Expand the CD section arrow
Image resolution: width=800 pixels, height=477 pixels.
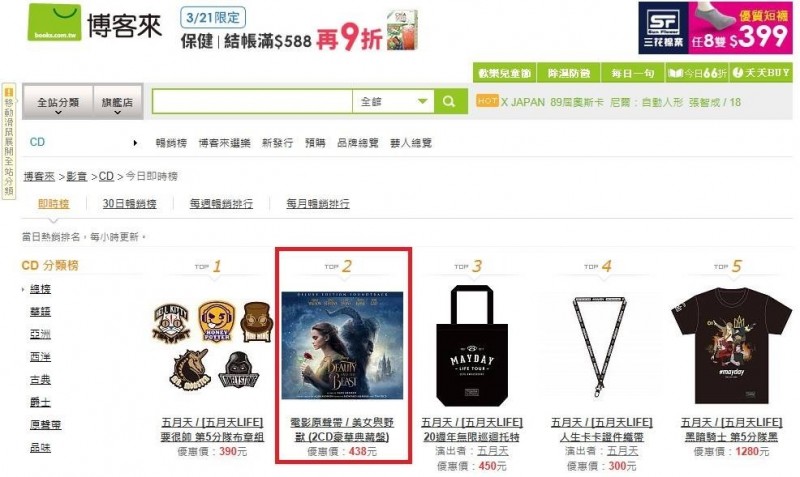[x=135, y=143]
